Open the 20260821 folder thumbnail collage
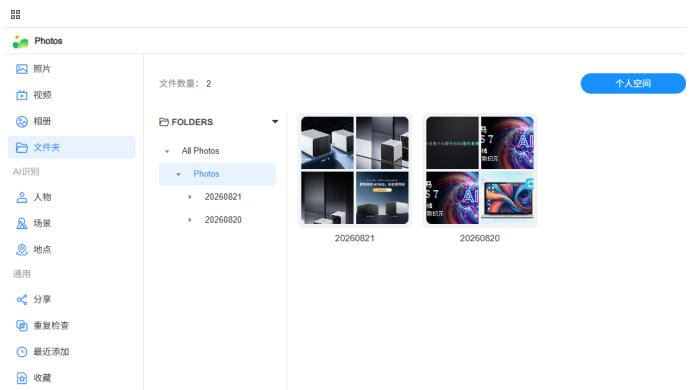 355,170
